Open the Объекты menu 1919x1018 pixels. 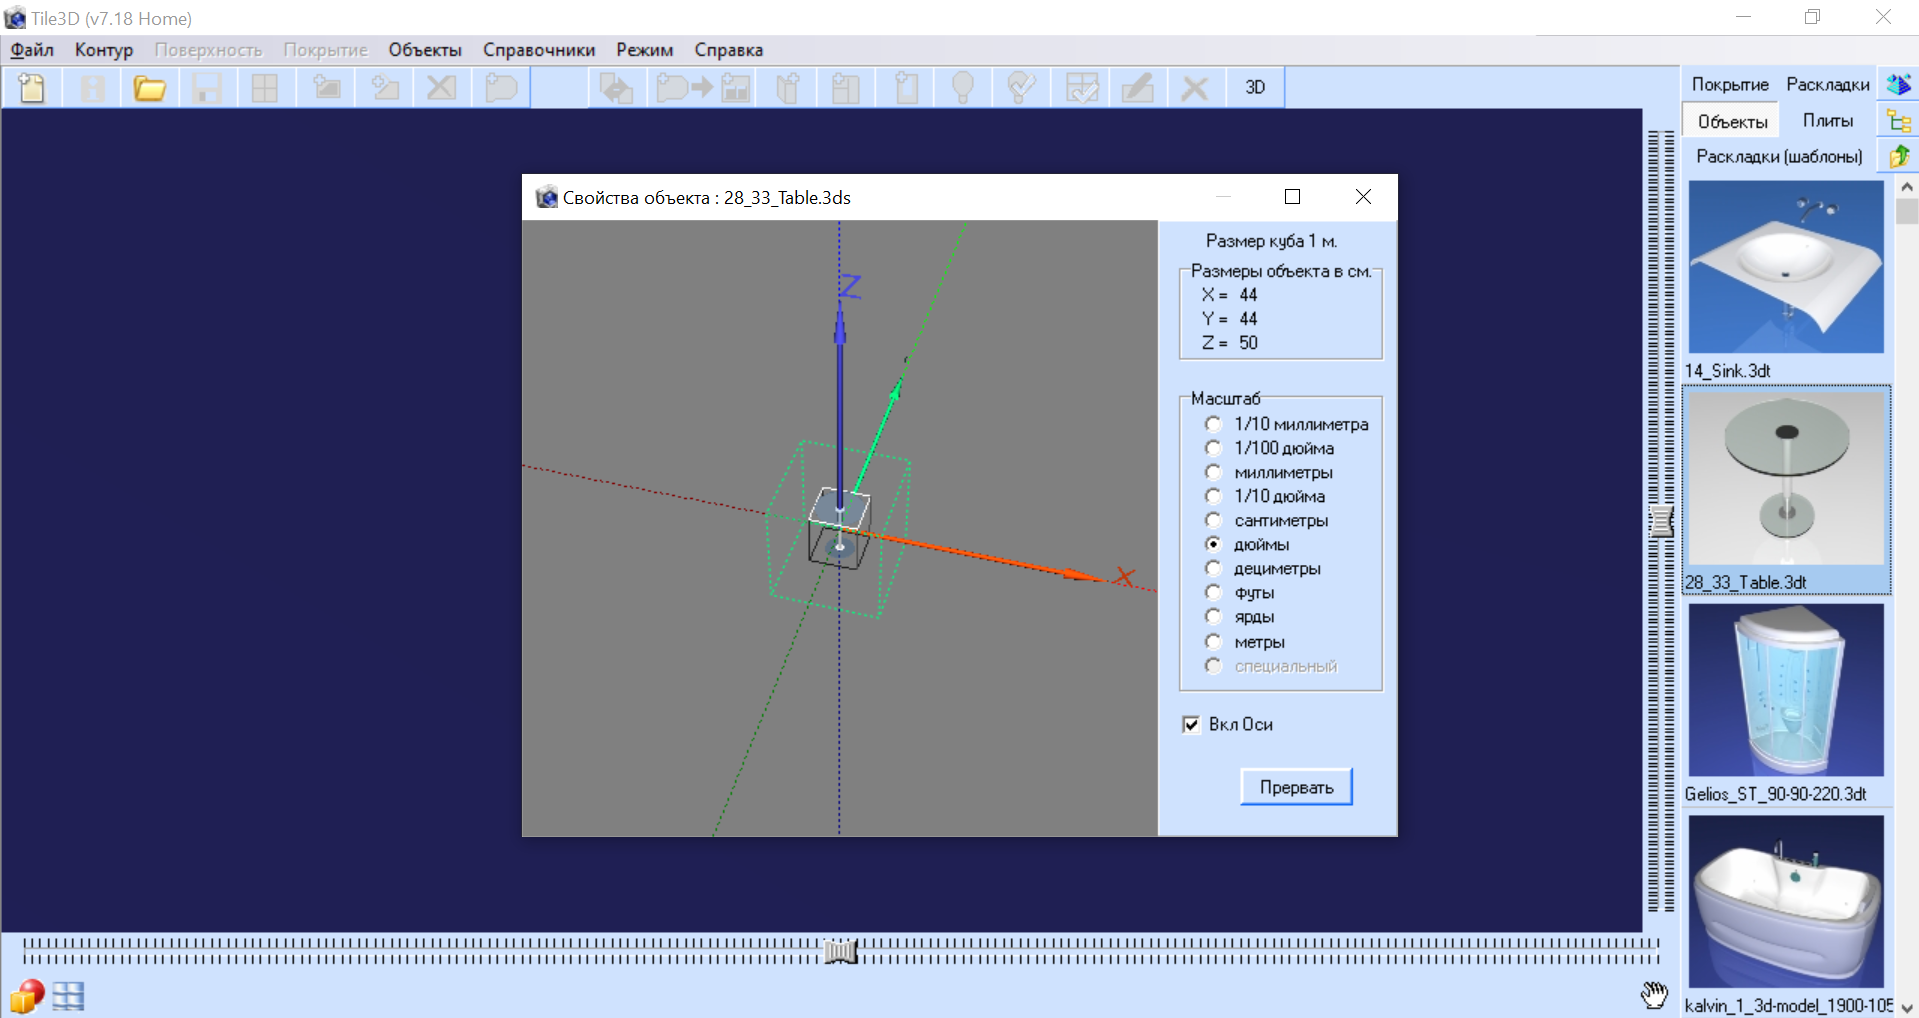click(x=425, y=50)
